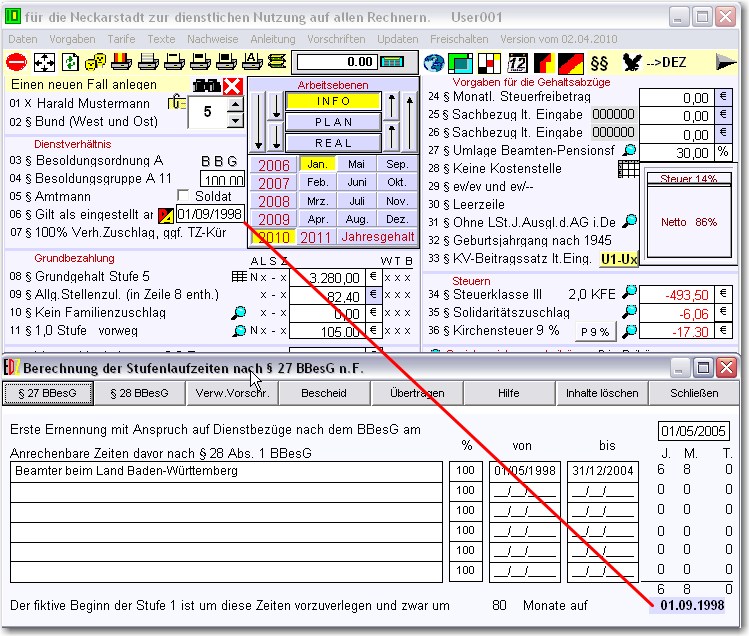Viewport: 749px width, 636px height.
Task: Click the Inhalte löschen button
Action: click(x=602, y=393)
